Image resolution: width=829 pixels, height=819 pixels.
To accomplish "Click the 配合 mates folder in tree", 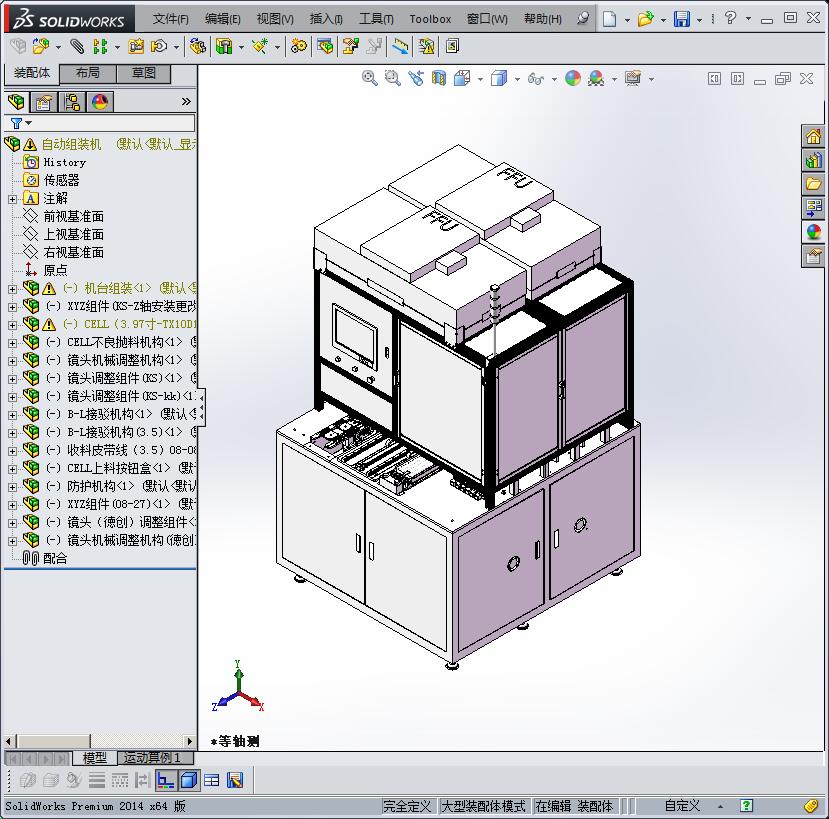I will tap(55, 558).
